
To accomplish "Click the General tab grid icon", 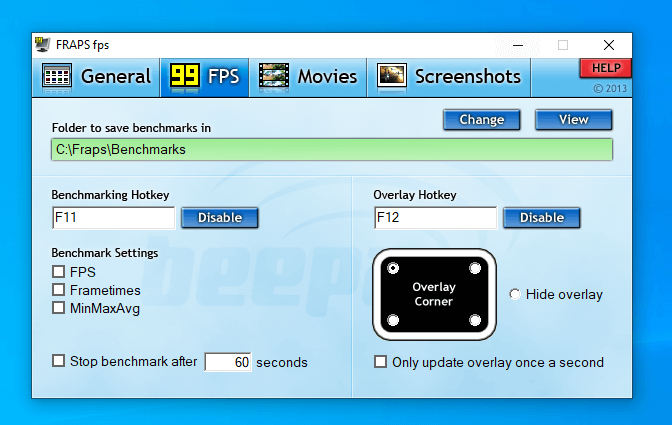I will [57, 76].
